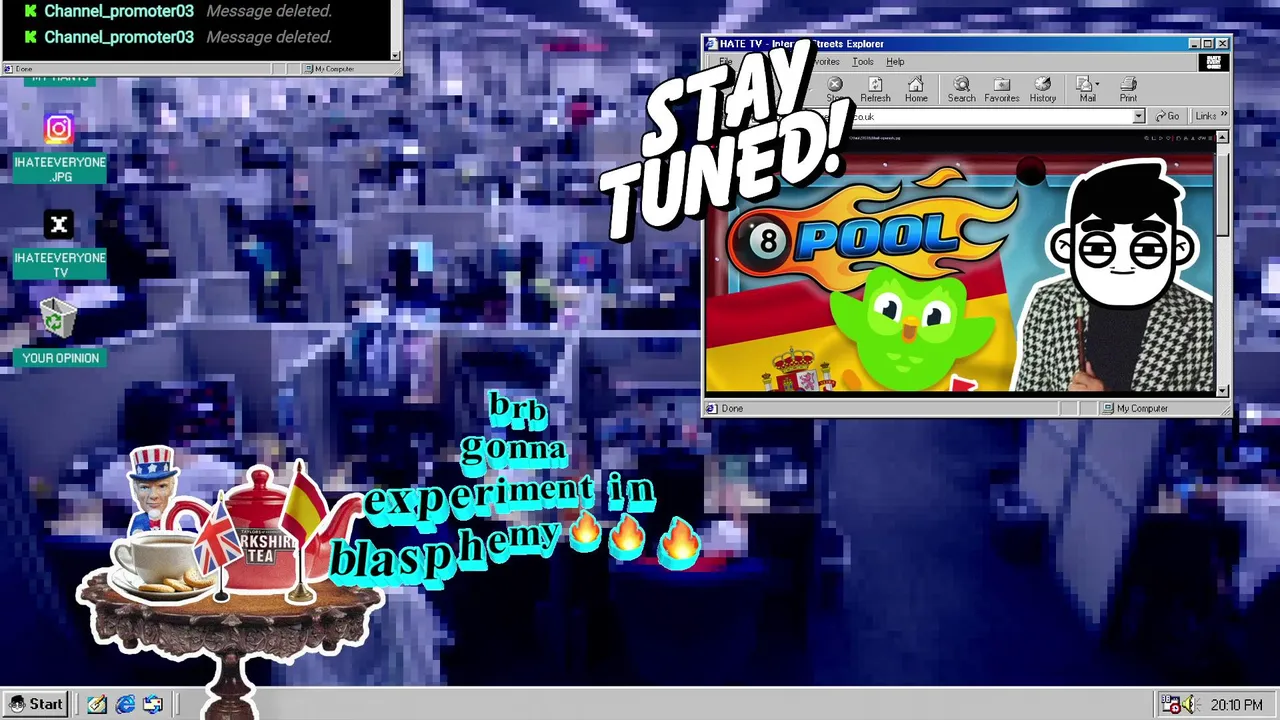
Task: Click the Channel_promoter03 username in first chat row
Action: click(x=119, y=11)
